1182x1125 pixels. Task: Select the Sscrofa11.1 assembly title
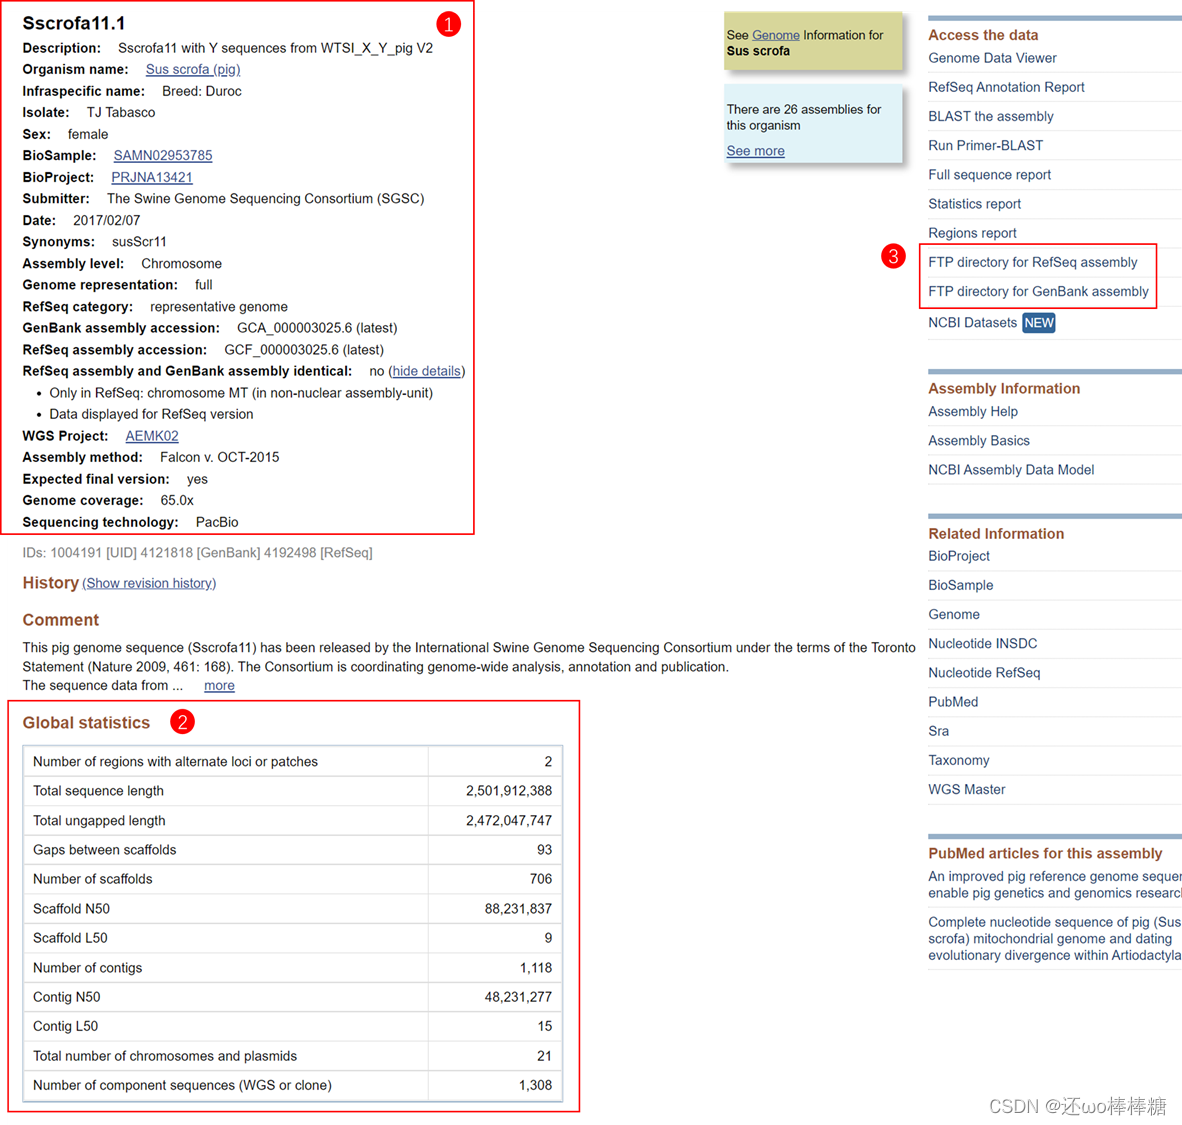tap(74, 23)
